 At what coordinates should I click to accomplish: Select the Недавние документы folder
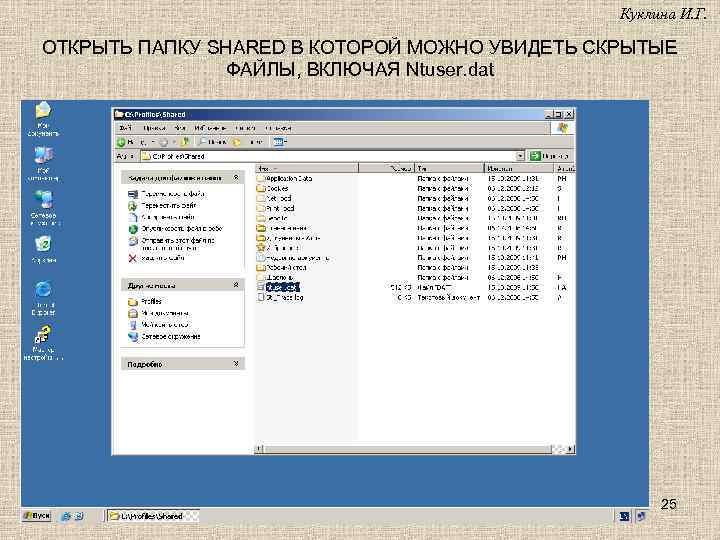[x=293, y=258]
